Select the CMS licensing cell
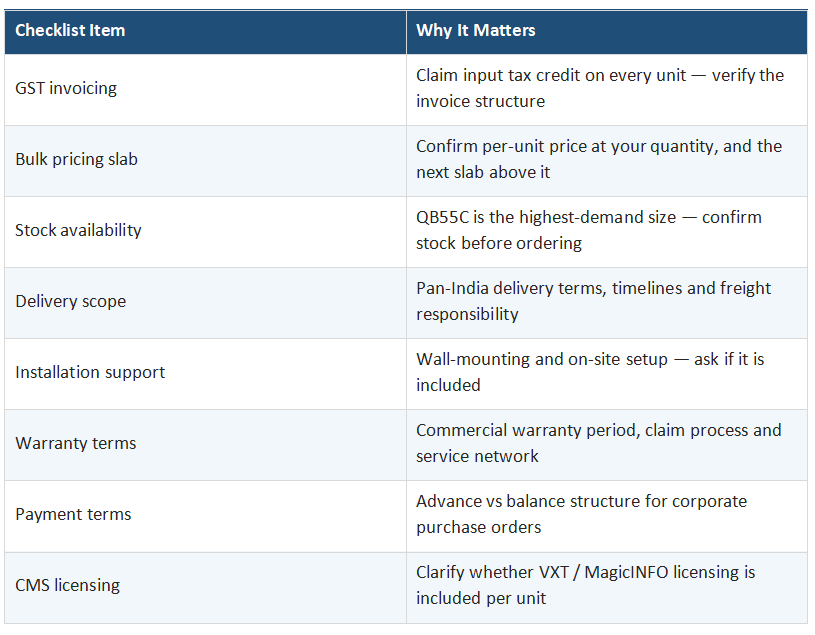Viewport: 815px width, 635px height. tap(205, 587)
